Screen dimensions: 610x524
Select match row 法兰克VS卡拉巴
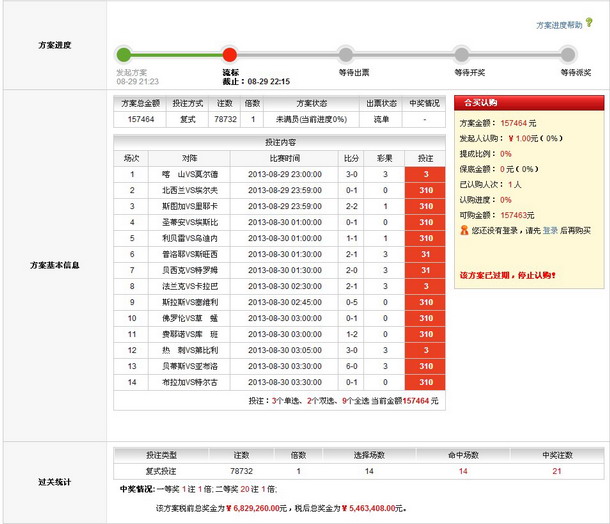tap(189, 286)
